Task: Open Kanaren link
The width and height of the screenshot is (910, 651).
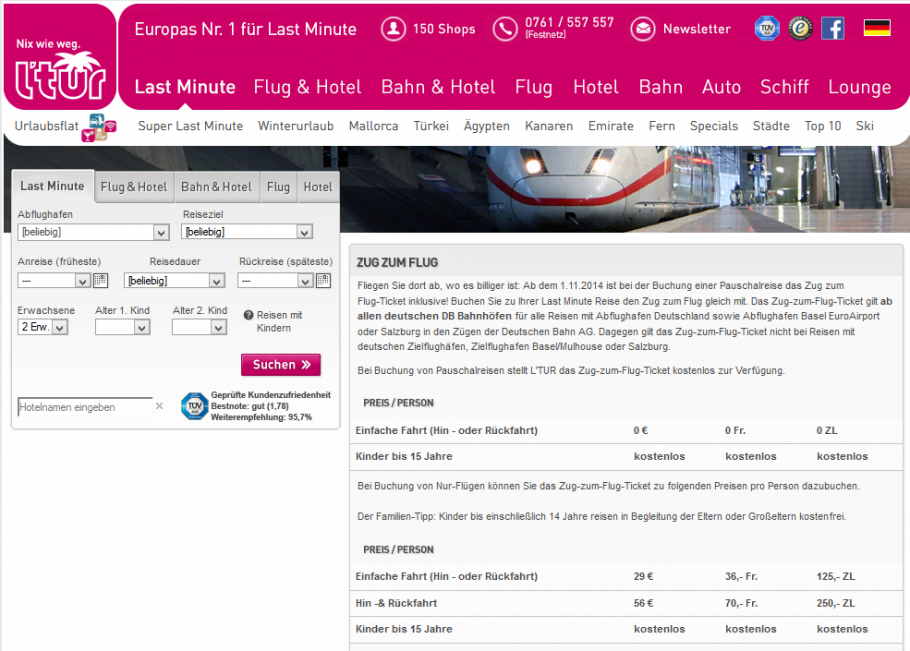Action: (549, 126)
